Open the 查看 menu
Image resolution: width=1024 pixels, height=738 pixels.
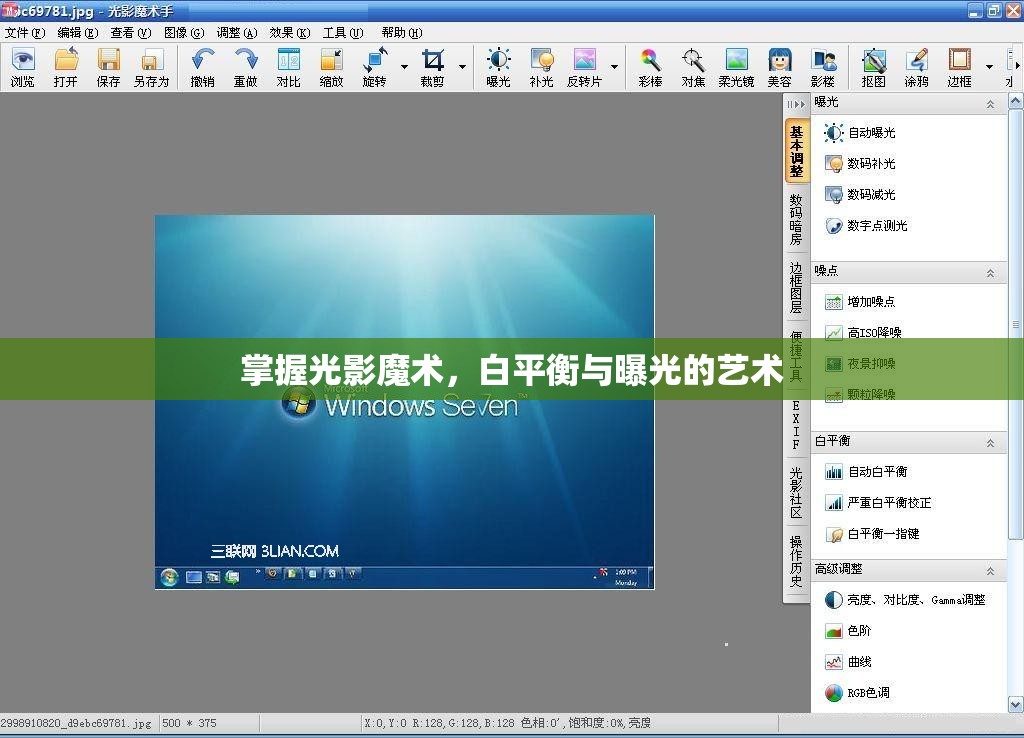pos(131,33)
